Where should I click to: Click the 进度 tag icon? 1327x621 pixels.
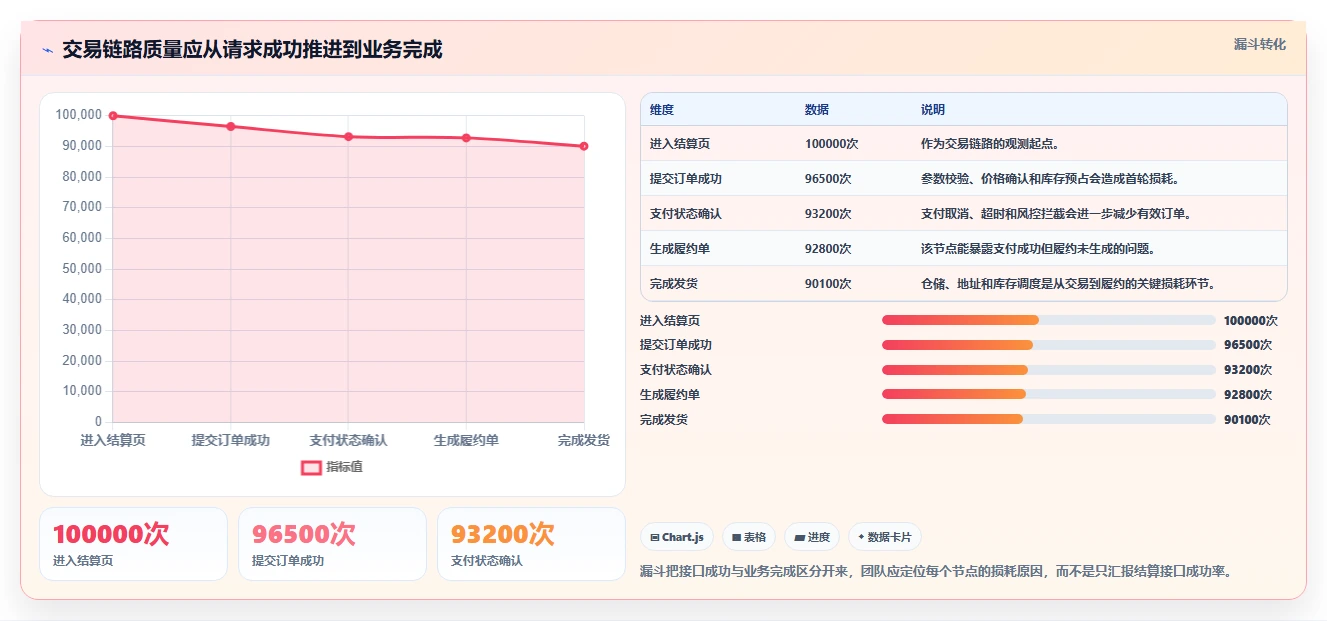799,538
